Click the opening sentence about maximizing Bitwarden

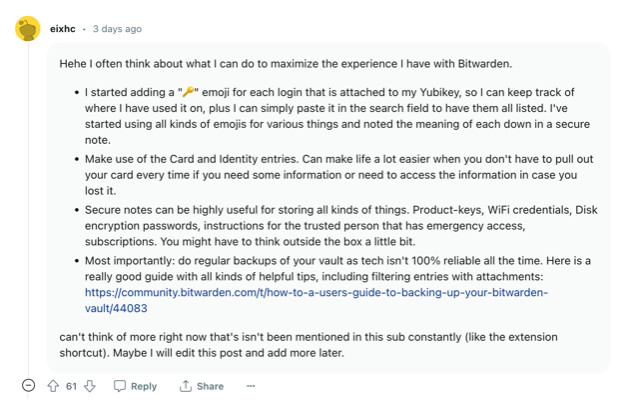pyautogui.click(x=285, y=64)
